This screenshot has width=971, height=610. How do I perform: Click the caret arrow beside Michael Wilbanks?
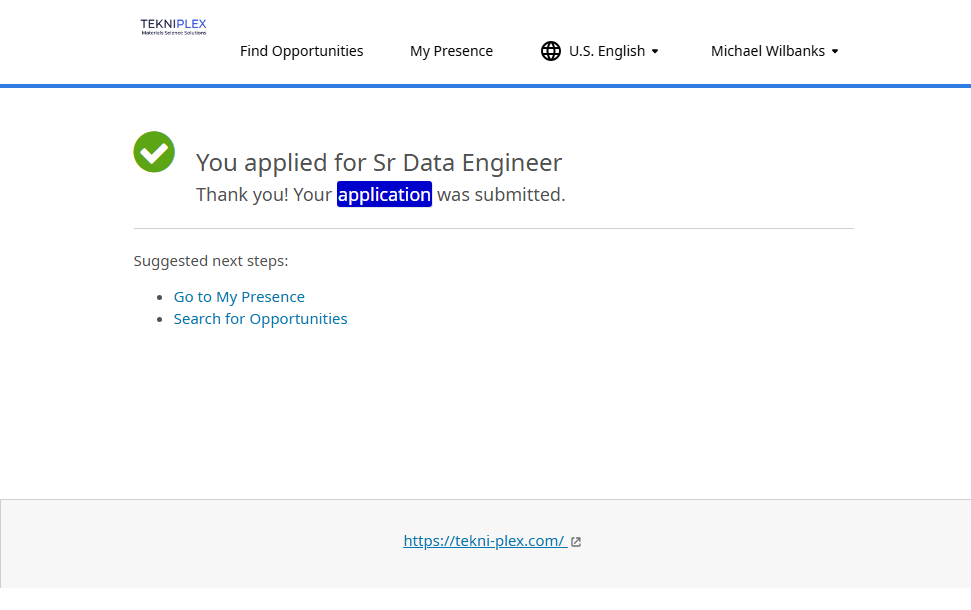[835, 52]
